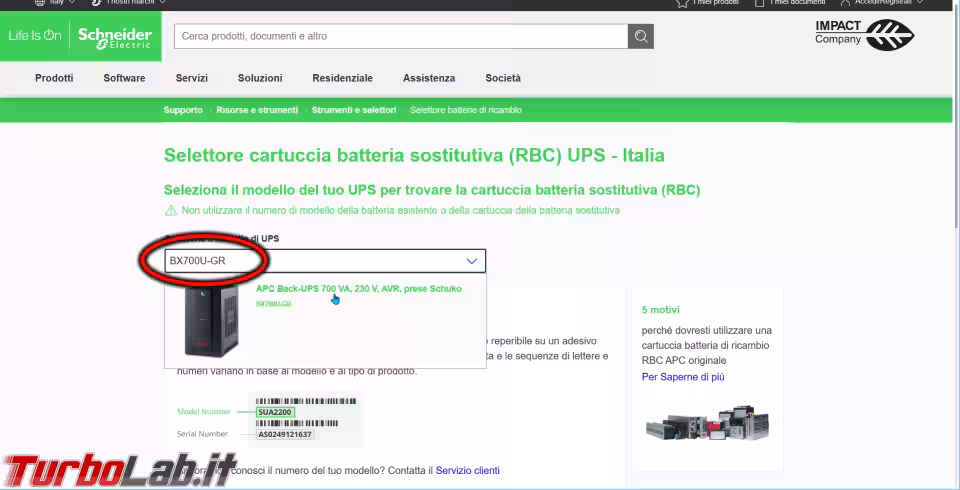Open the Software menu
Viewport: 960px width, 490px height.
click(124, 78)
